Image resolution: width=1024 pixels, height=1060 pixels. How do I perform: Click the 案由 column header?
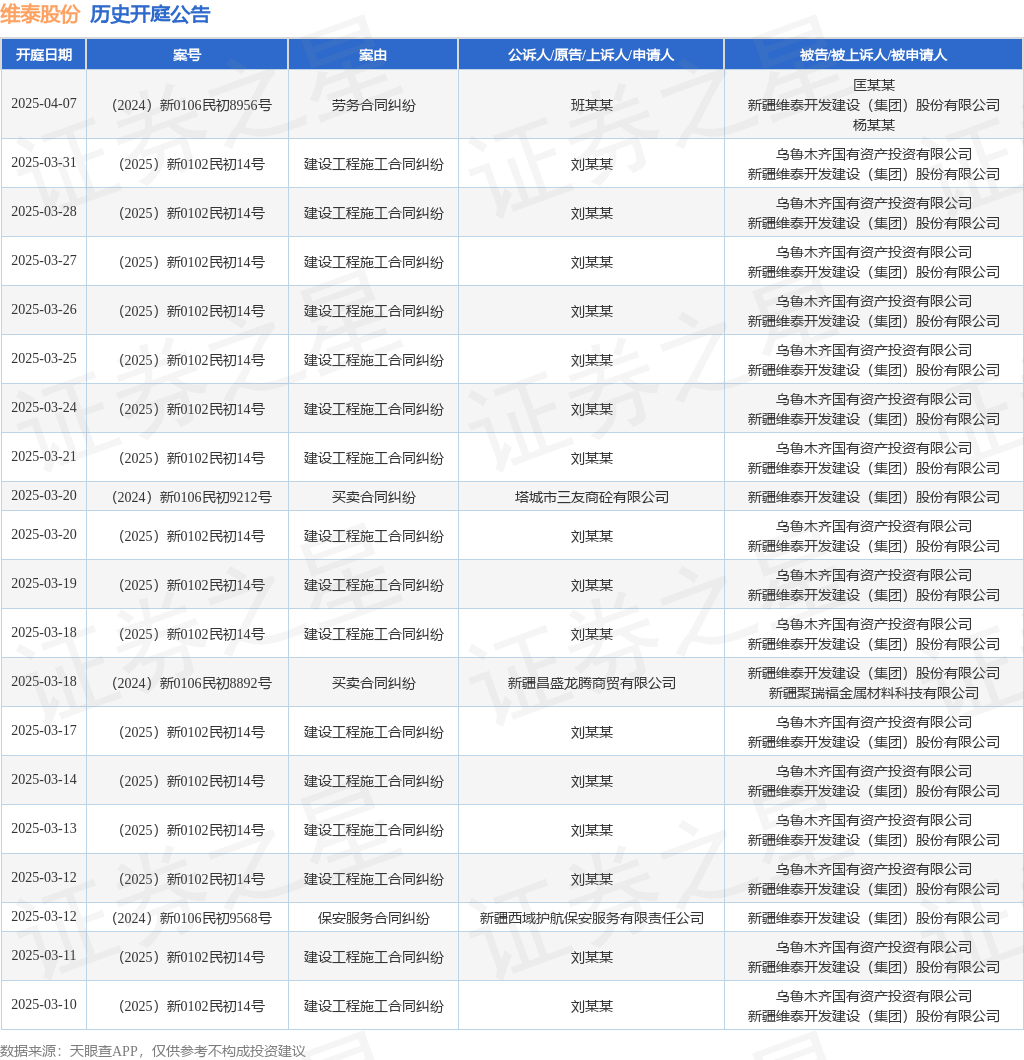[x=373, y=55]
